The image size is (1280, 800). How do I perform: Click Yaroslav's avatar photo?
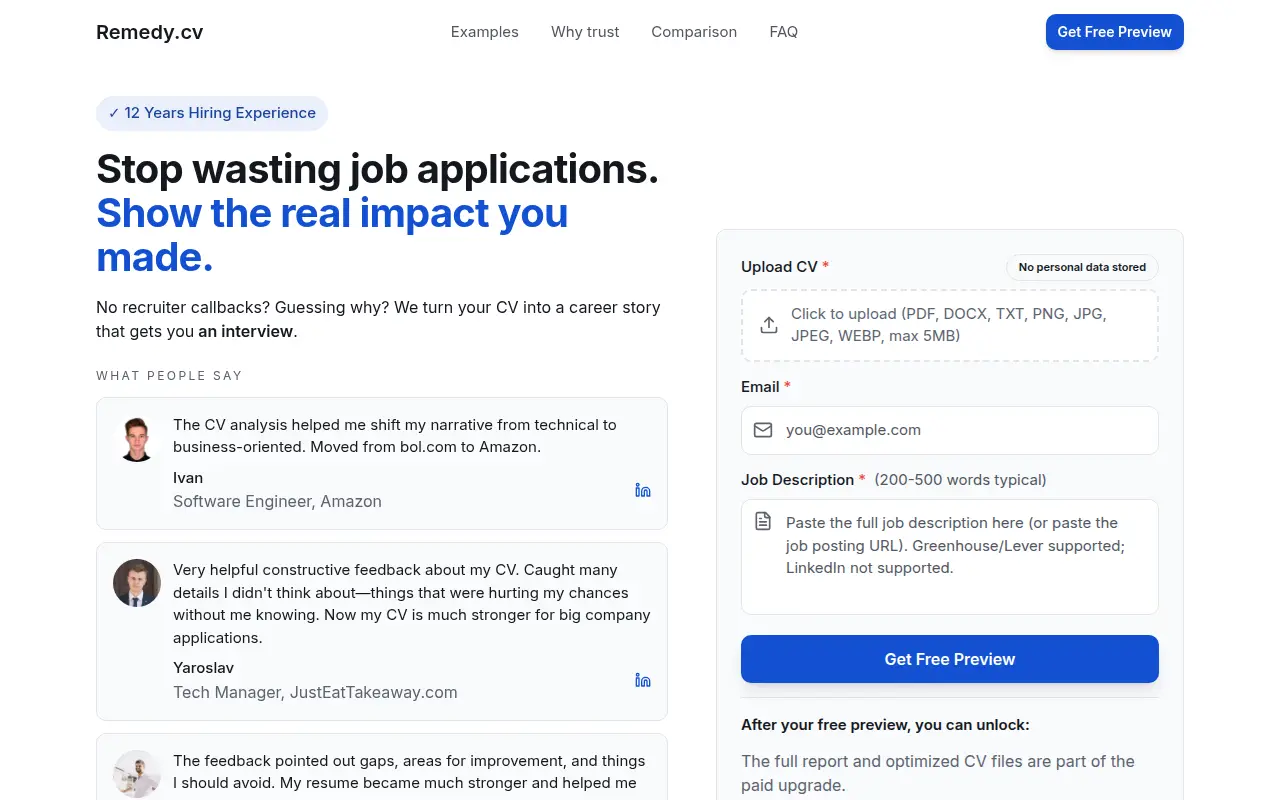click(137, 583)
